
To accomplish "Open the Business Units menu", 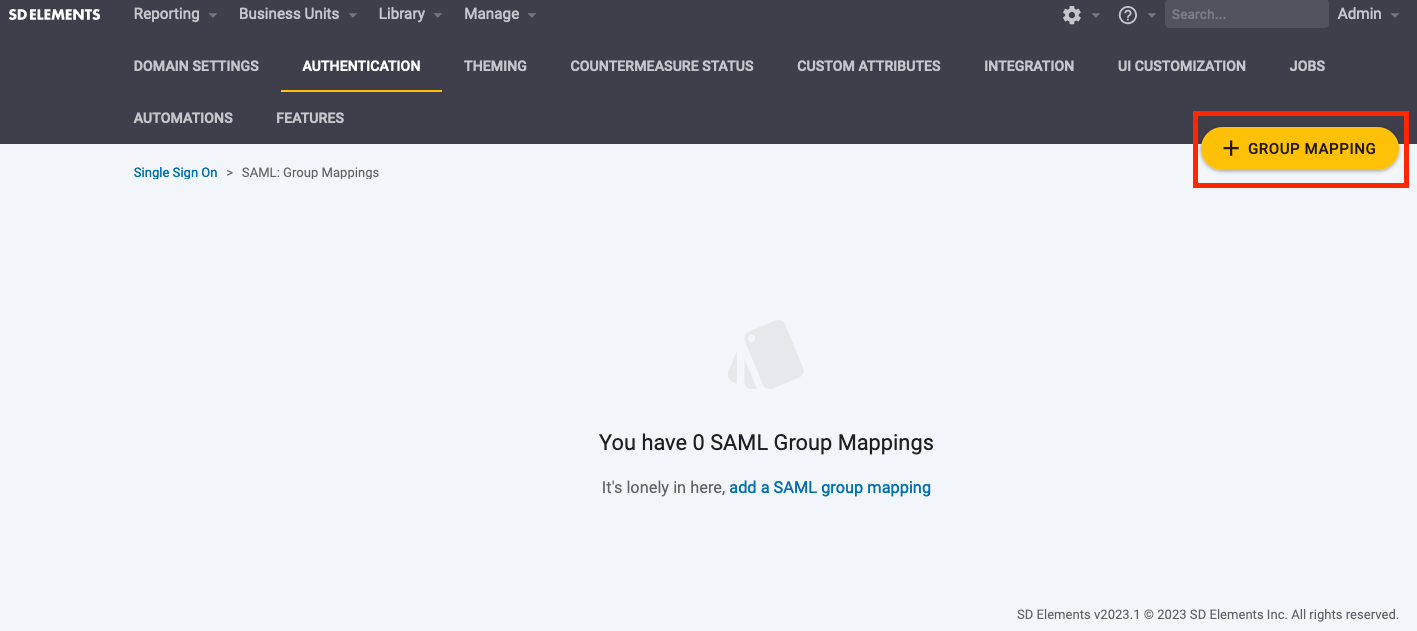I will pos(289,14).
